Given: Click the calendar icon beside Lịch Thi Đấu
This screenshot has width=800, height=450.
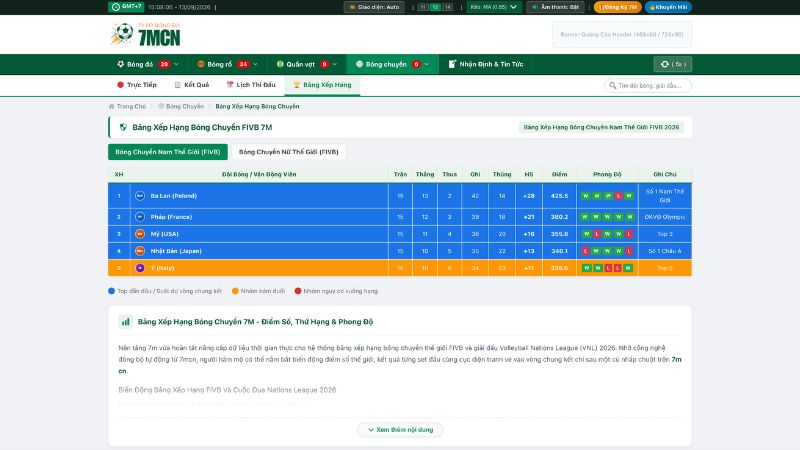Looking at the screenshot, I should coord(230,85).
